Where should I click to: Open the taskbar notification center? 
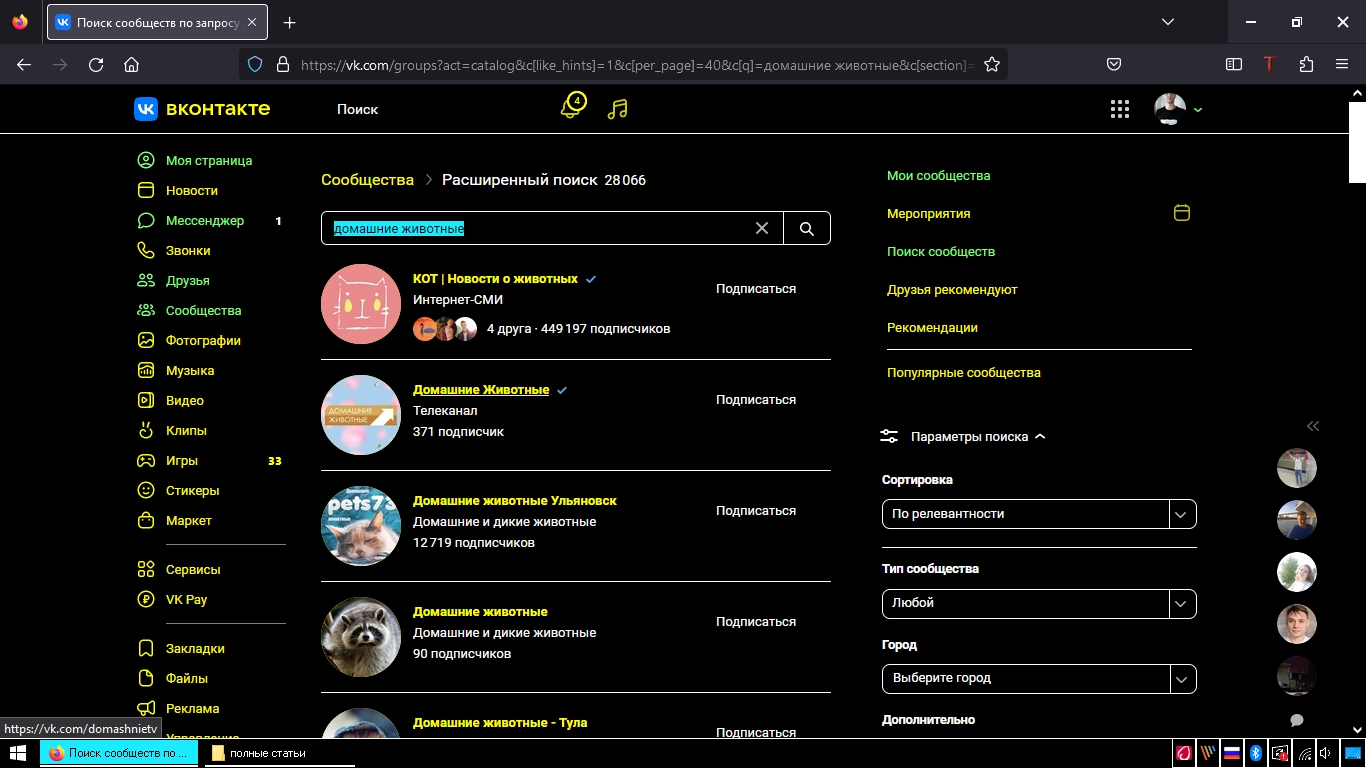[x=1351, y=753]
